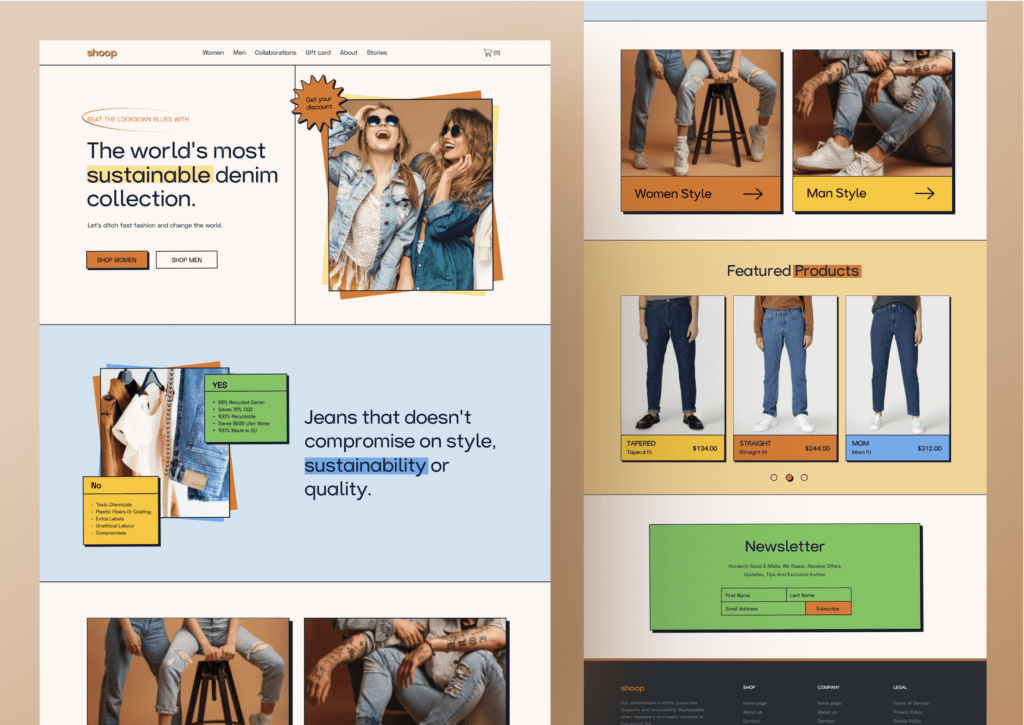This screenshot has height=725, width=1024.
Task: Select Gift card in the navigation
Action: click(x=318, y=52)
